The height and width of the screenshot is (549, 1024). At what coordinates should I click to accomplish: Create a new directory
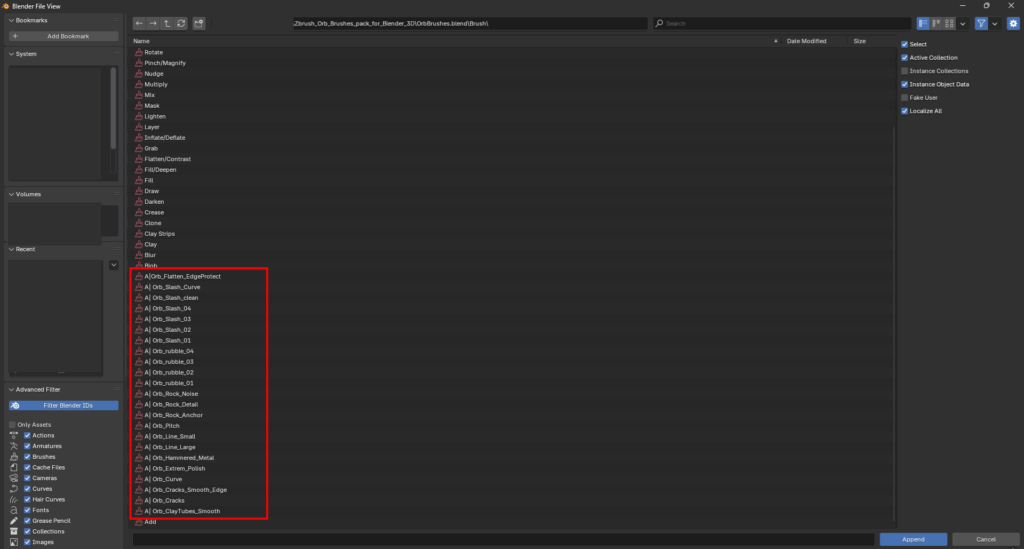[x=199, y=24]
